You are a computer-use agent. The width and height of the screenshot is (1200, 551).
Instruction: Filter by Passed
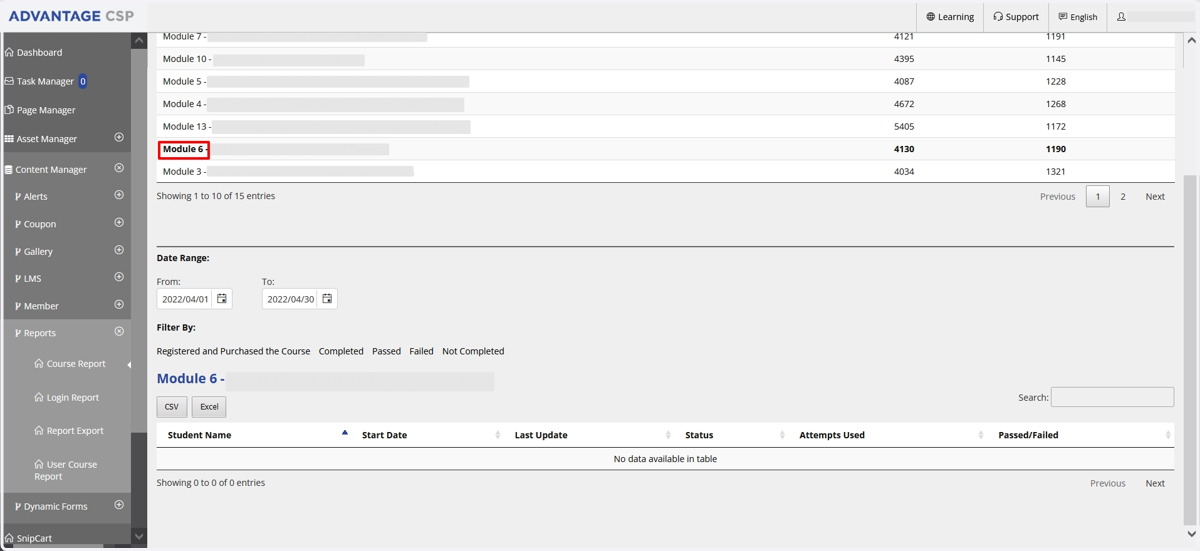pos(386,351)
